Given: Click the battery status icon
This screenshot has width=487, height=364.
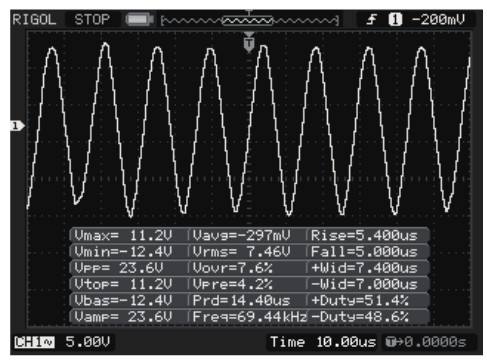Looking at the screenshot, I should tap(139, 19).
